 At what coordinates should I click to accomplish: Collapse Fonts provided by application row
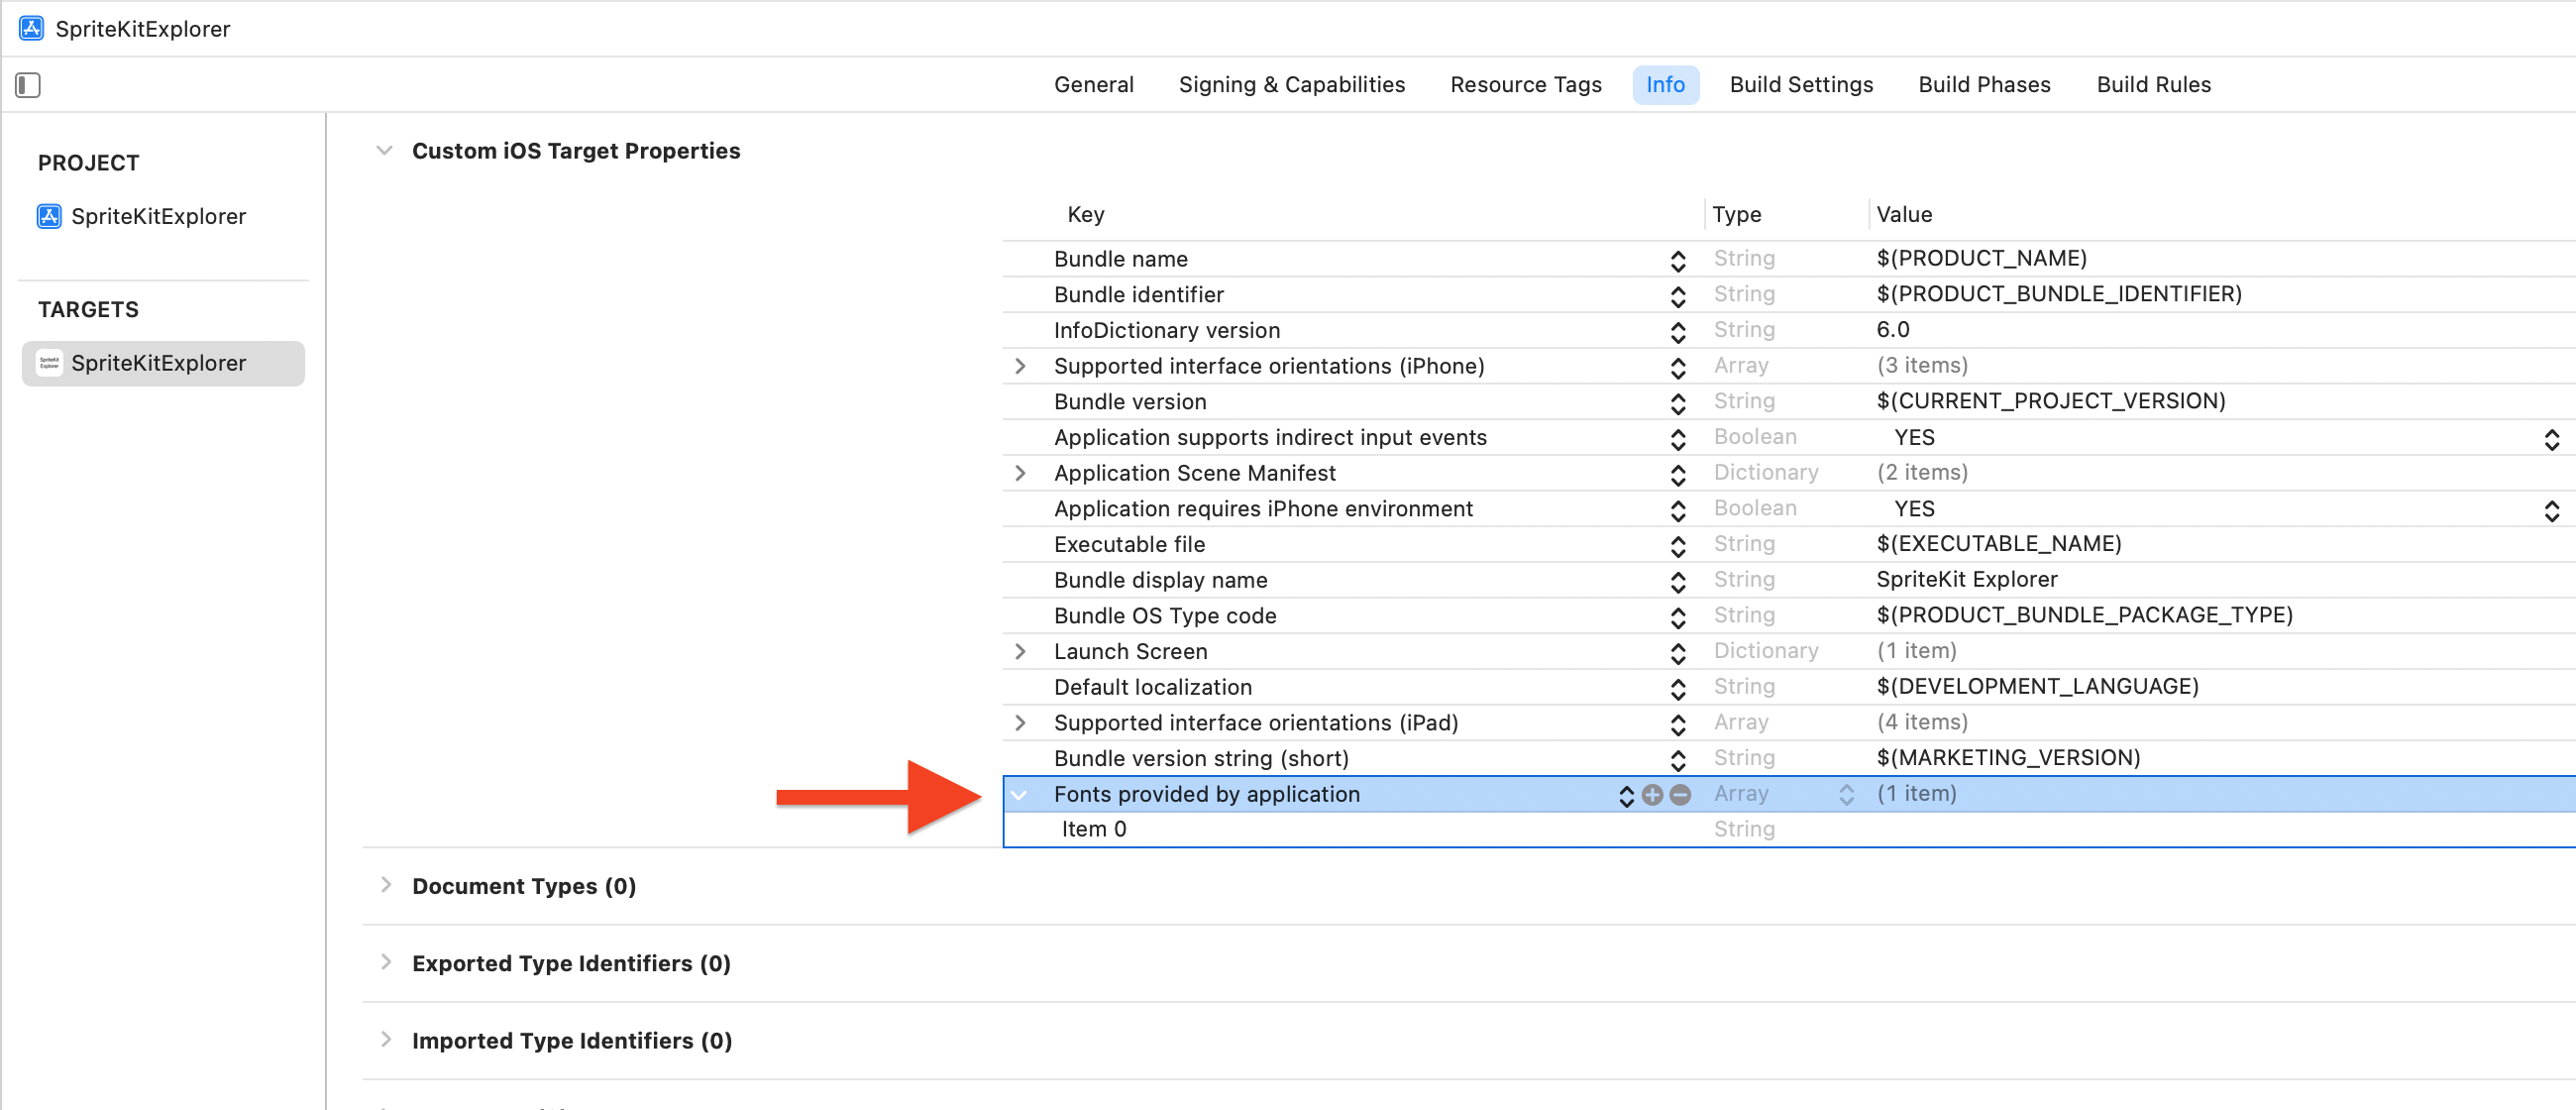(x=1019, y=794)
